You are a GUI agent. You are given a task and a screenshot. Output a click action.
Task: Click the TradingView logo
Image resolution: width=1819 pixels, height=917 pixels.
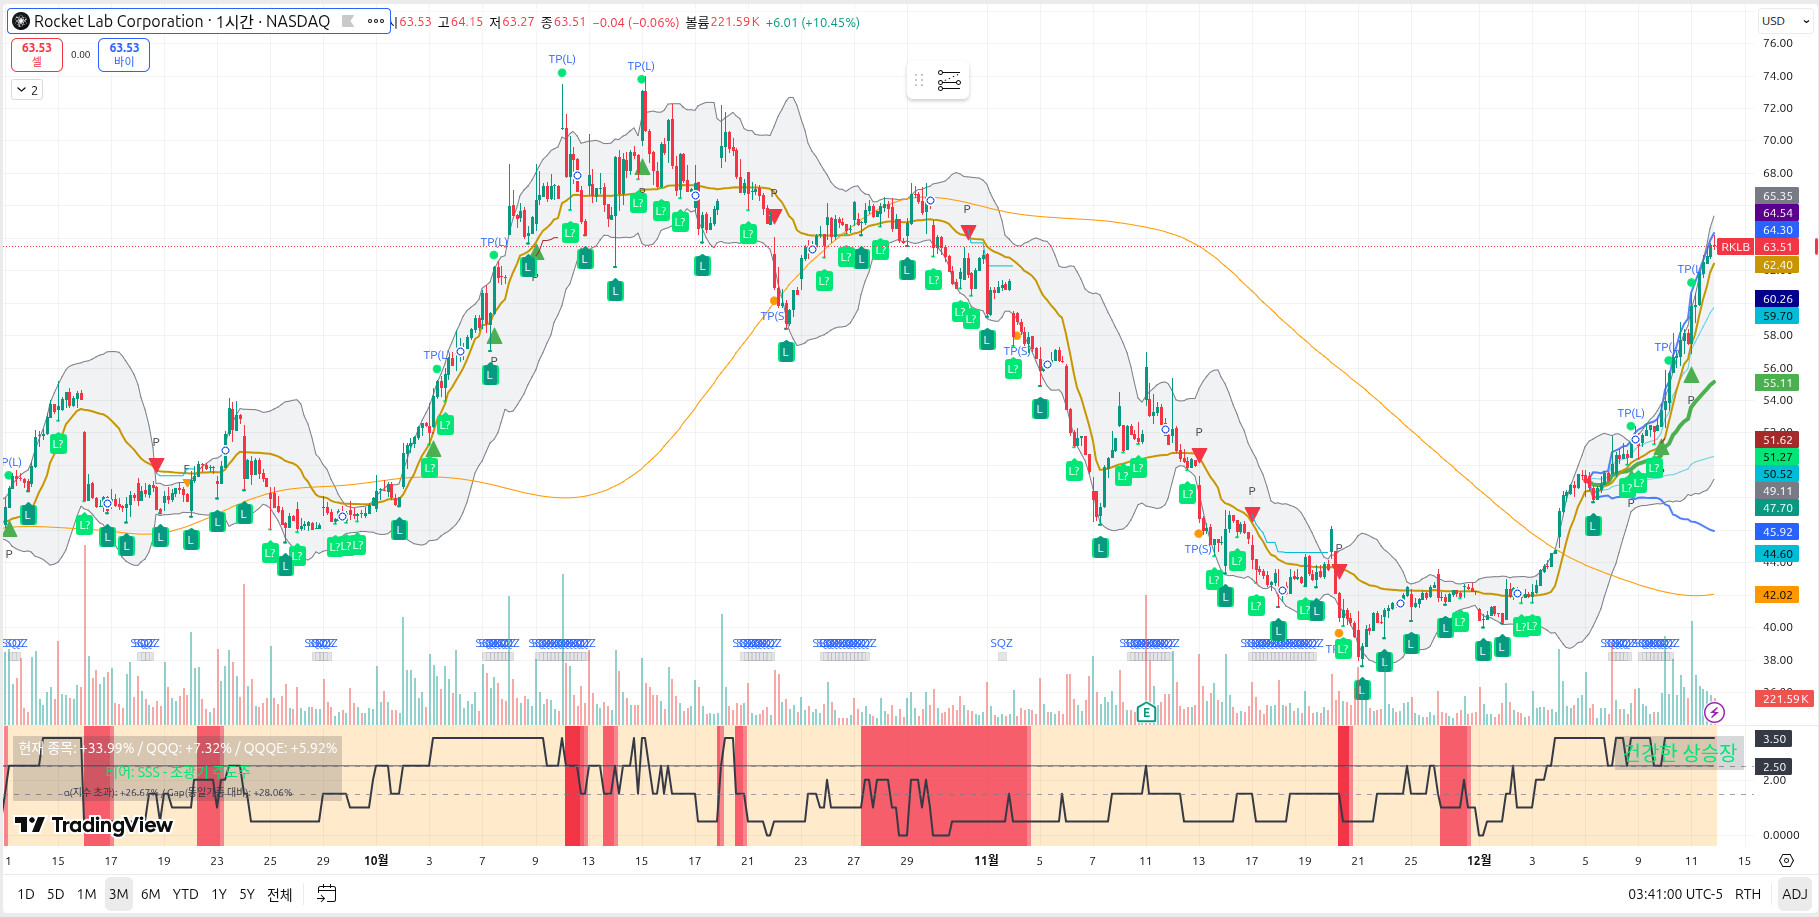click(x=94, y=825)
